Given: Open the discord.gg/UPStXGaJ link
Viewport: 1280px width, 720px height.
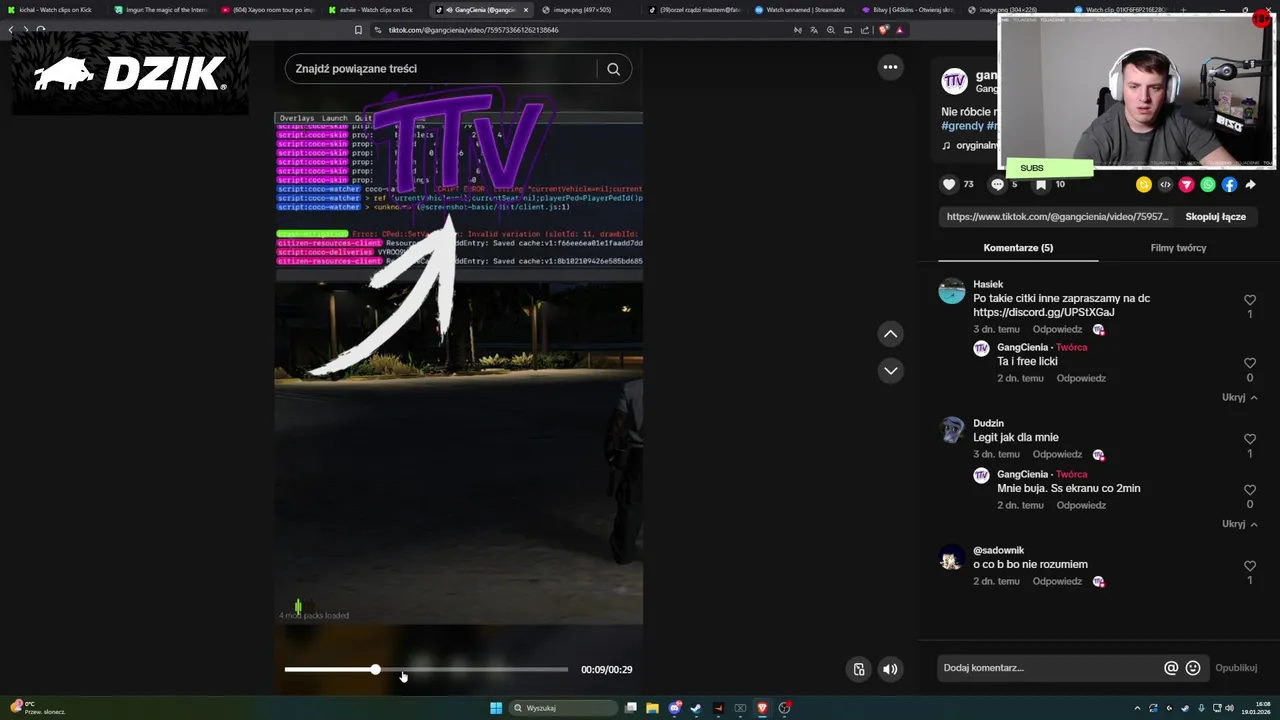Looking at the screenshot, I should tap(1043, 312).
